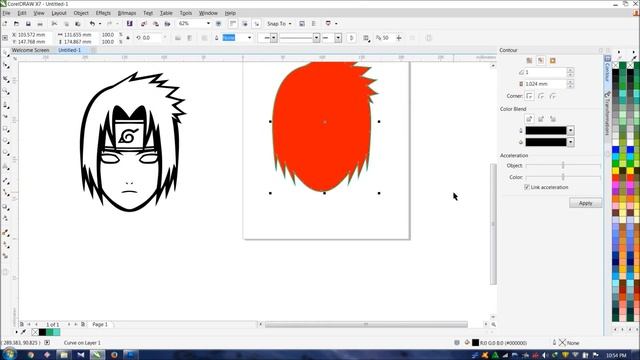Choose 'To center' contour icon
This screenshot has height=360, width=640.
pos(529,60)
